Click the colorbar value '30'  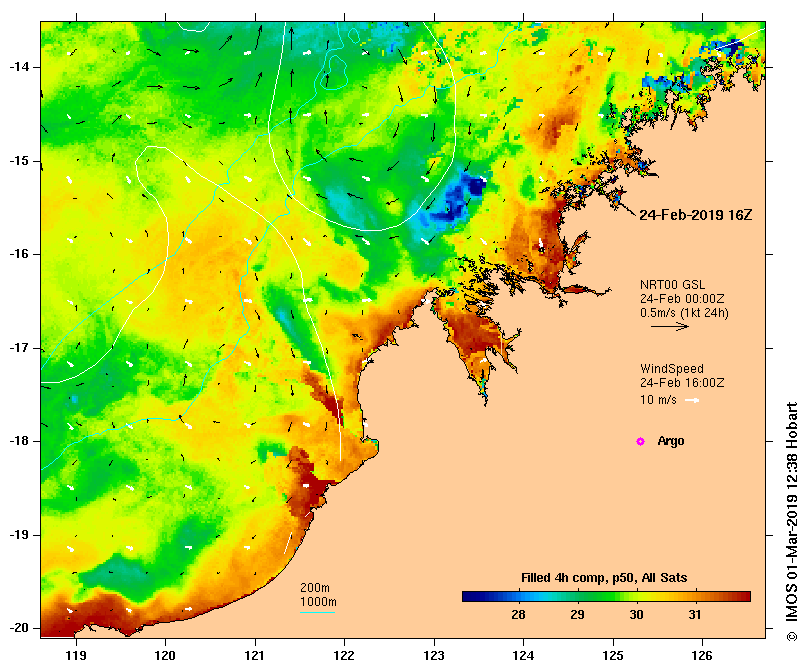pos(636,615)
